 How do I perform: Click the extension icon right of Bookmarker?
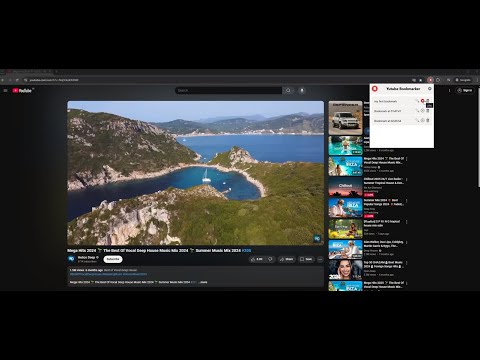click(438, 80)
